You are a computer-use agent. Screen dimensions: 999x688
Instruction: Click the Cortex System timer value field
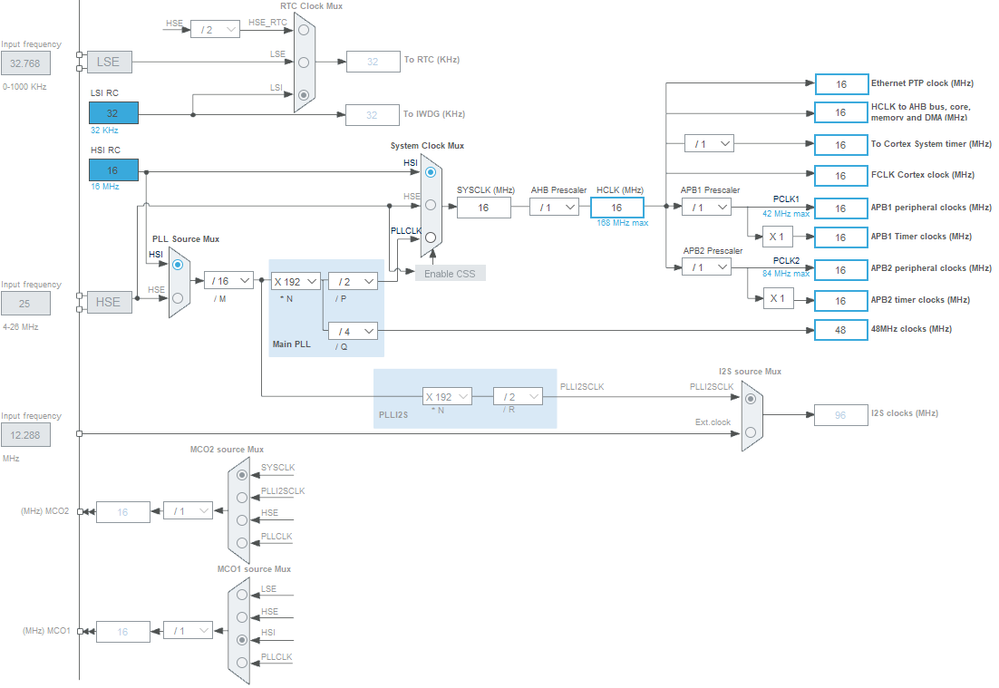[x=841, y=145]
